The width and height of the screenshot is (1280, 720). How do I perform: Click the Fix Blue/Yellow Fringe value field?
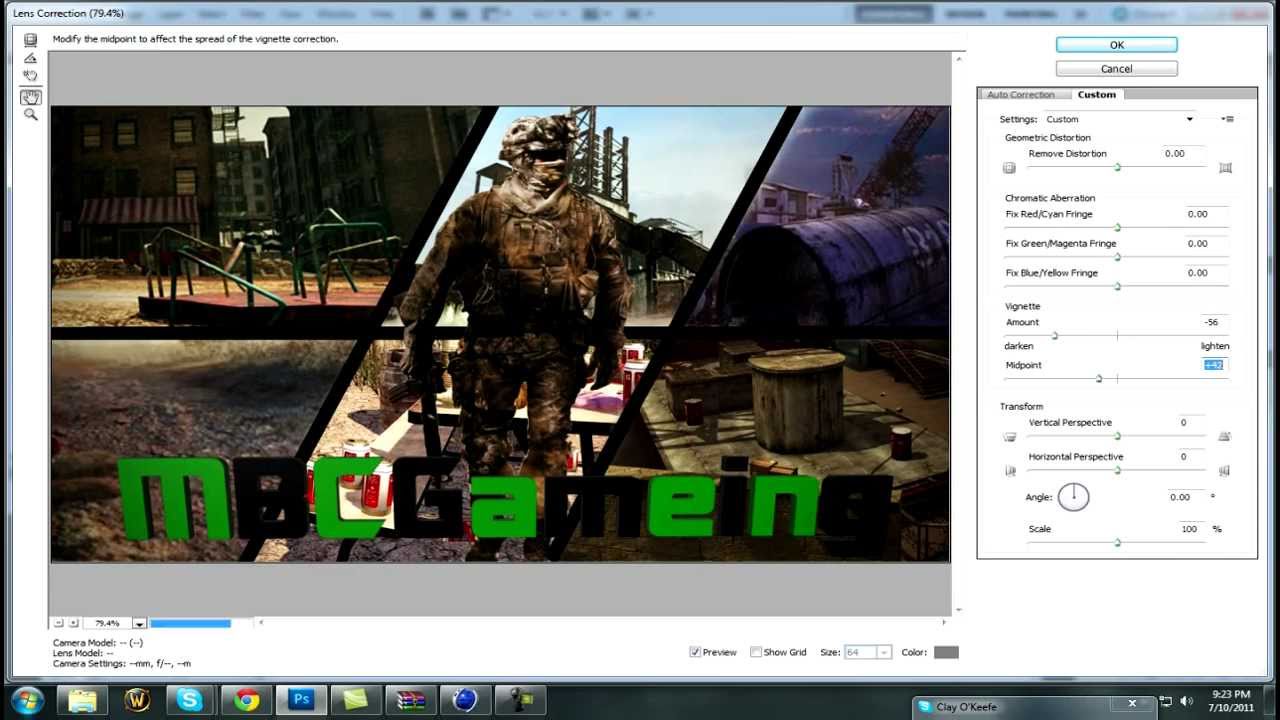(1207, 273)
